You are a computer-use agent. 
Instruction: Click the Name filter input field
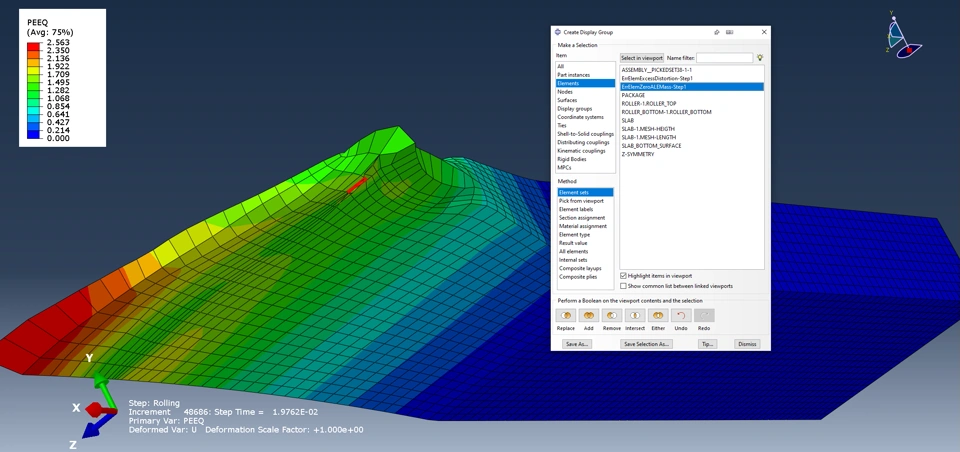click(724, 58)
